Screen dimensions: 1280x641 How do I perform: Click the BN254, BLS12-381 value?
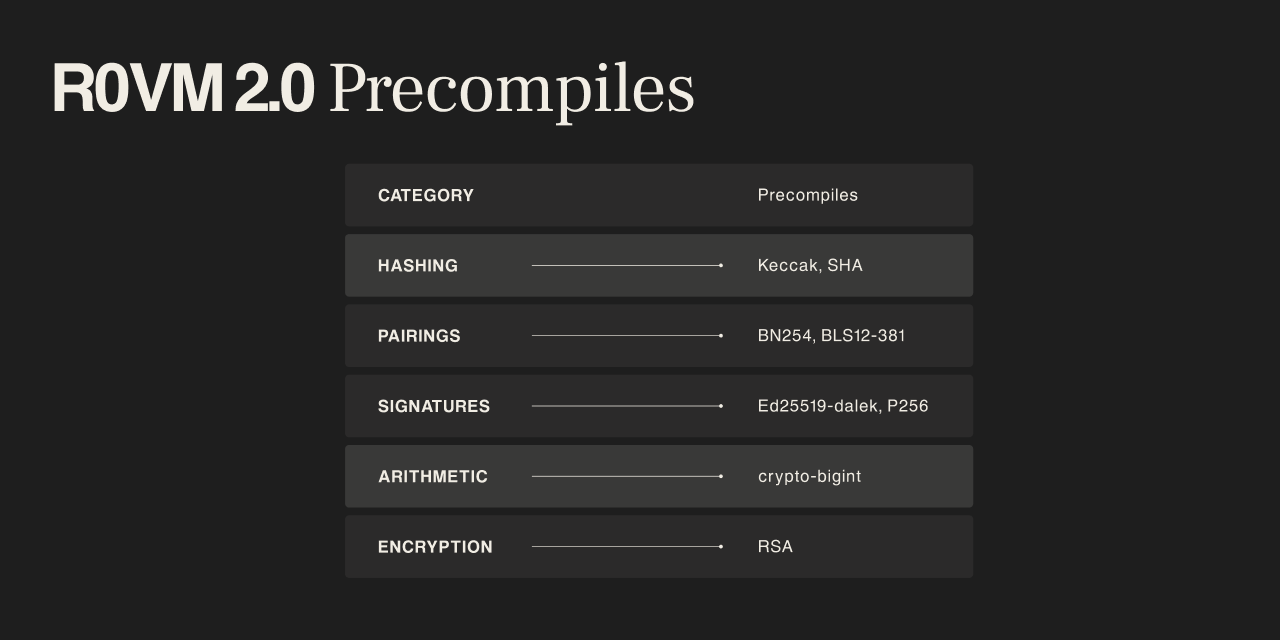pyautogui.click(x=831, y=336)
